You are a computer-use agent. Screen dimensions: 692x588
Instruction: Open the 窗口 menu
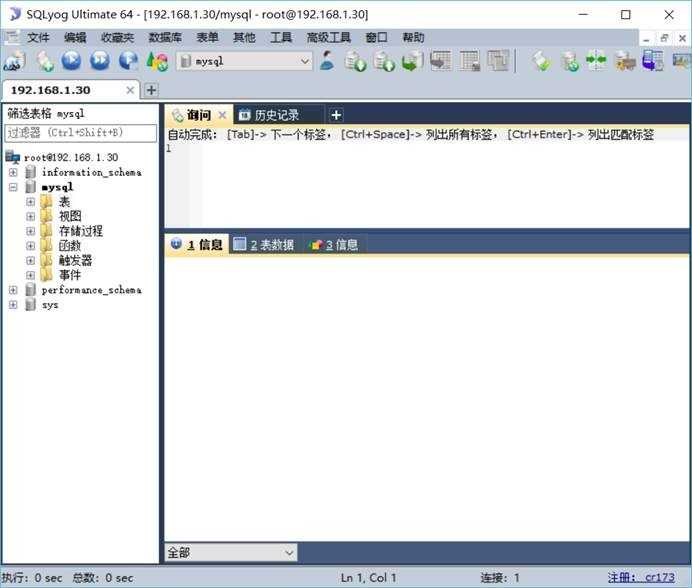(x=376, y=38)
